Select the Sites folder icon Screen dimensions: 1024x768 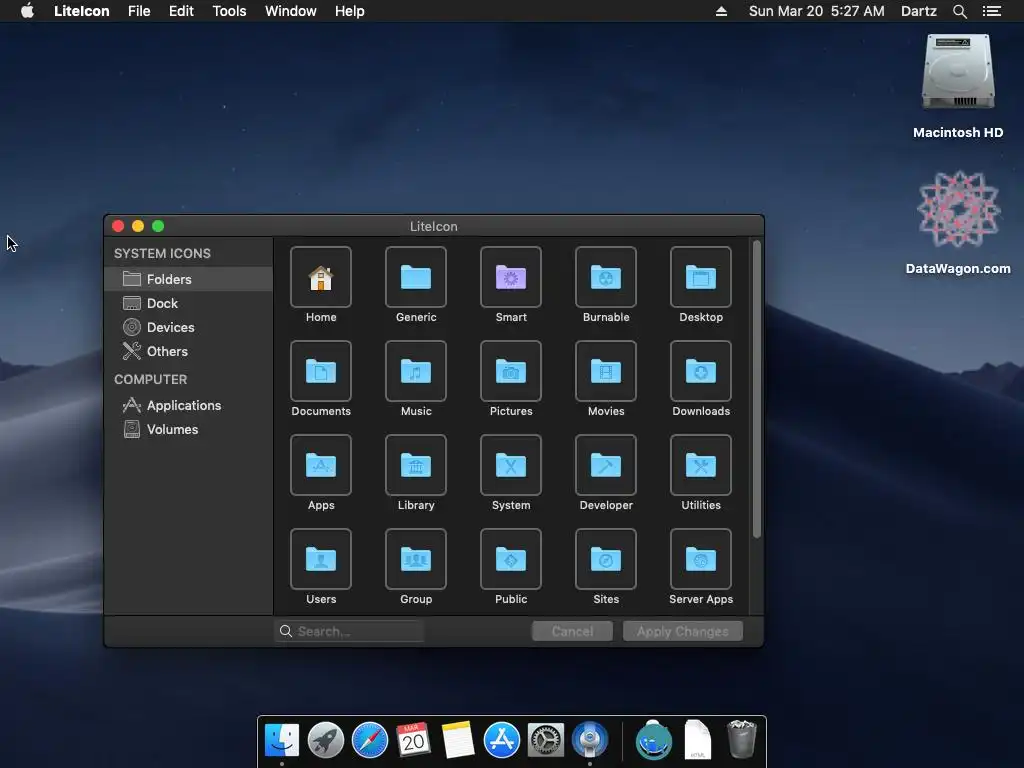(606, 559)
